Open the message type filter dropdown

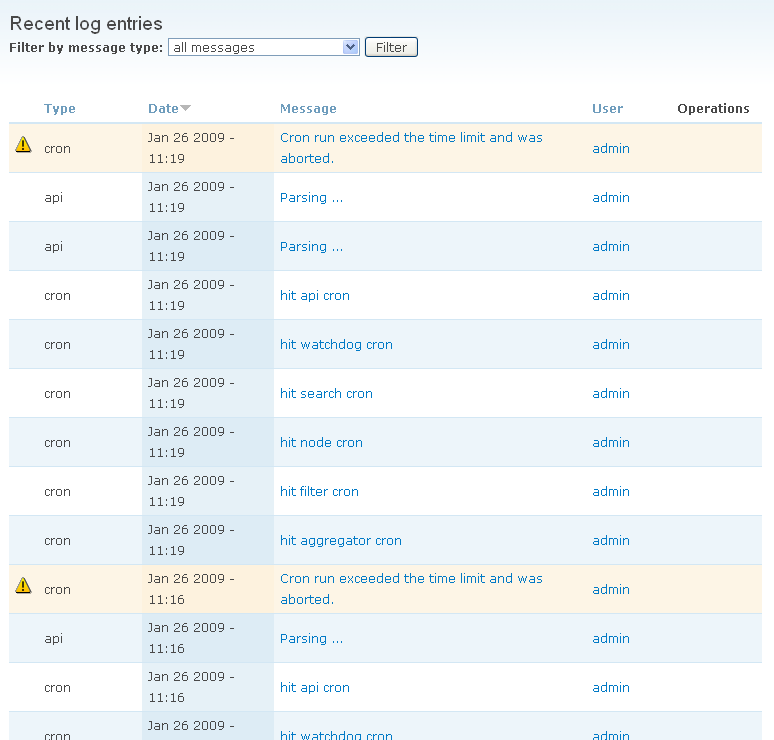(x=264, y=47)
